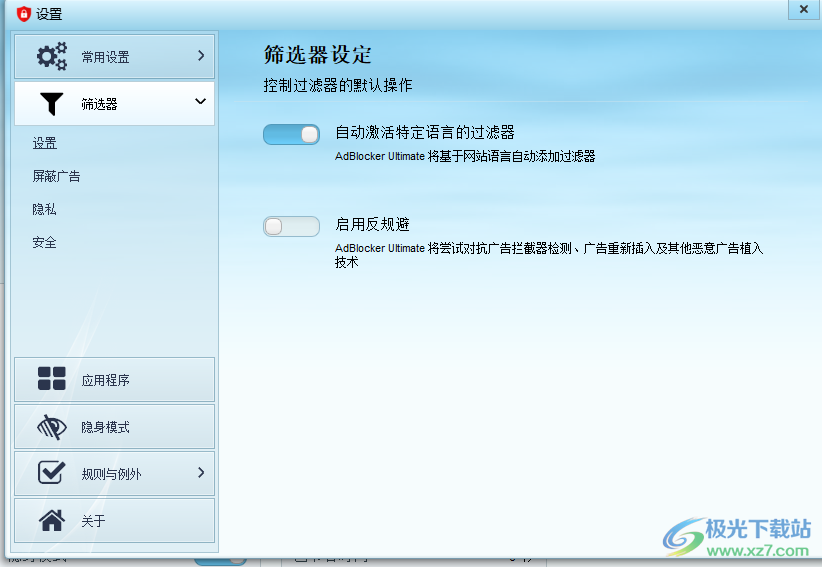Viewport: 822px width, 567px height.
Task: Click the crossed-eye 隐身模式 icon
Action: (x=52, y=427)
